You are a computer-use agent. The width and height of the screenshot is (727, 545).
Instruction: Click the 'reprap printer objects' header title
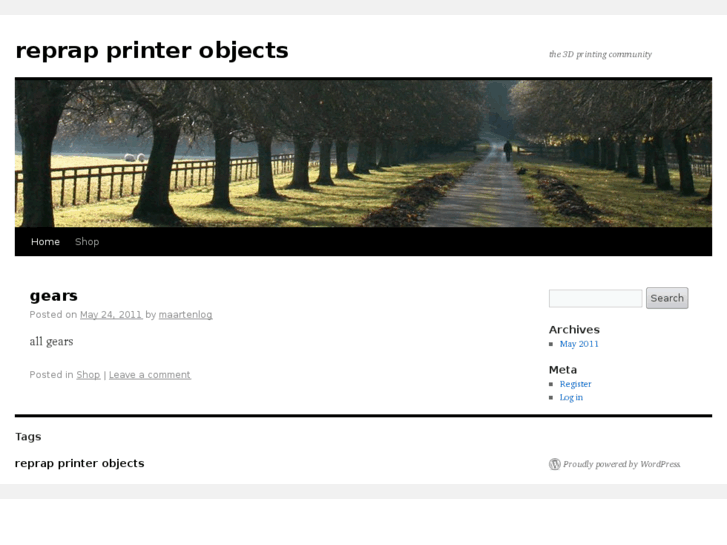pos(152,51)
